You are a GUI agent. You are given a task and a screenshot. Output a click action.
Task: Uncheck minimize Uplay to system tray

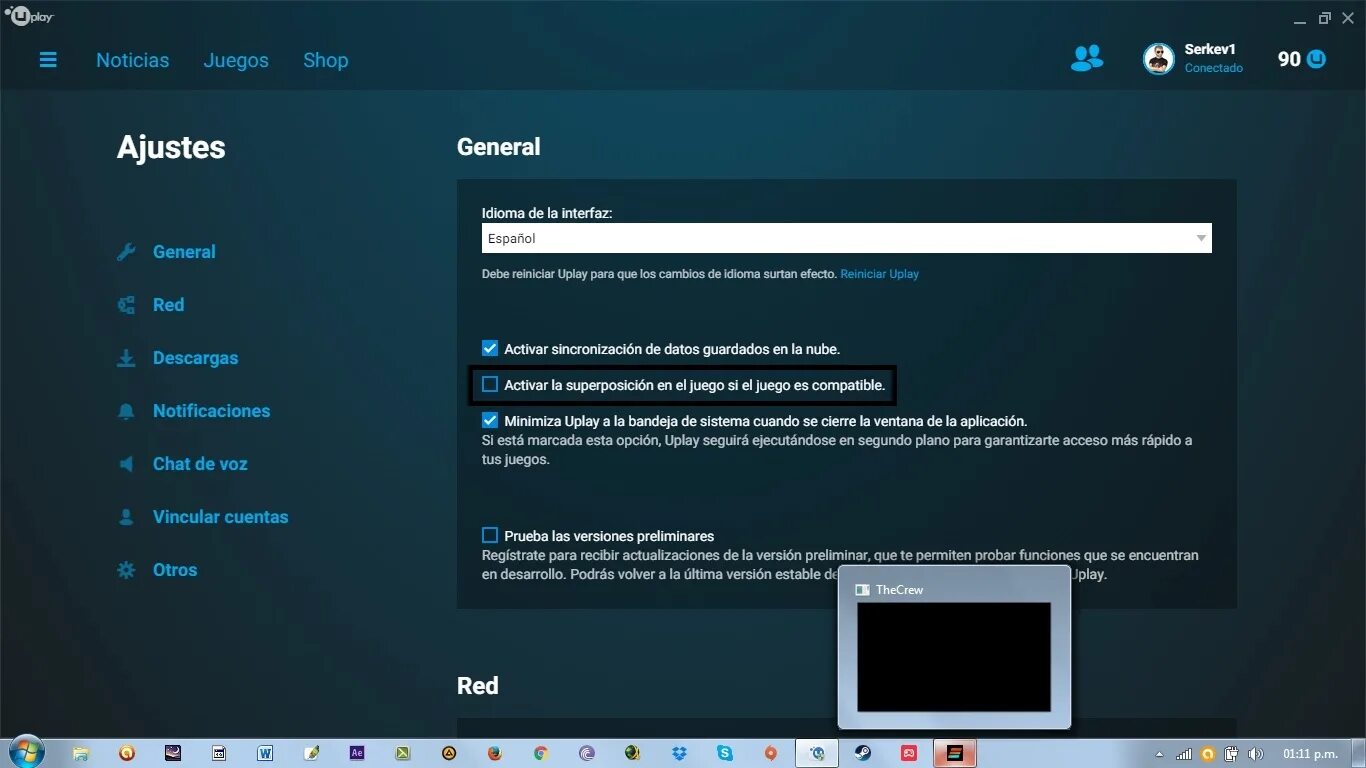pyautogui.click(x=490, y=420)
